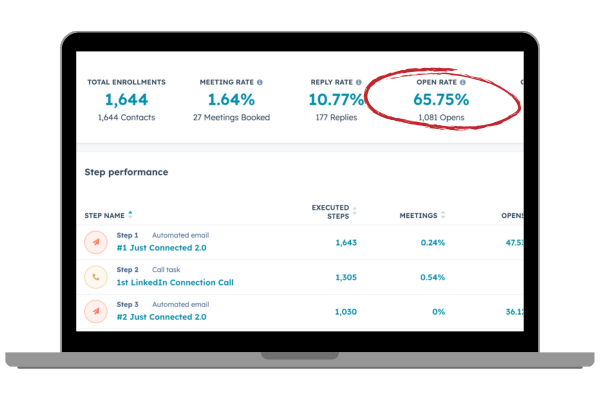The width and height of the screenshot is (600, 400).
Task: Click the 0.24% meetings value
Action: coord(433,243)
